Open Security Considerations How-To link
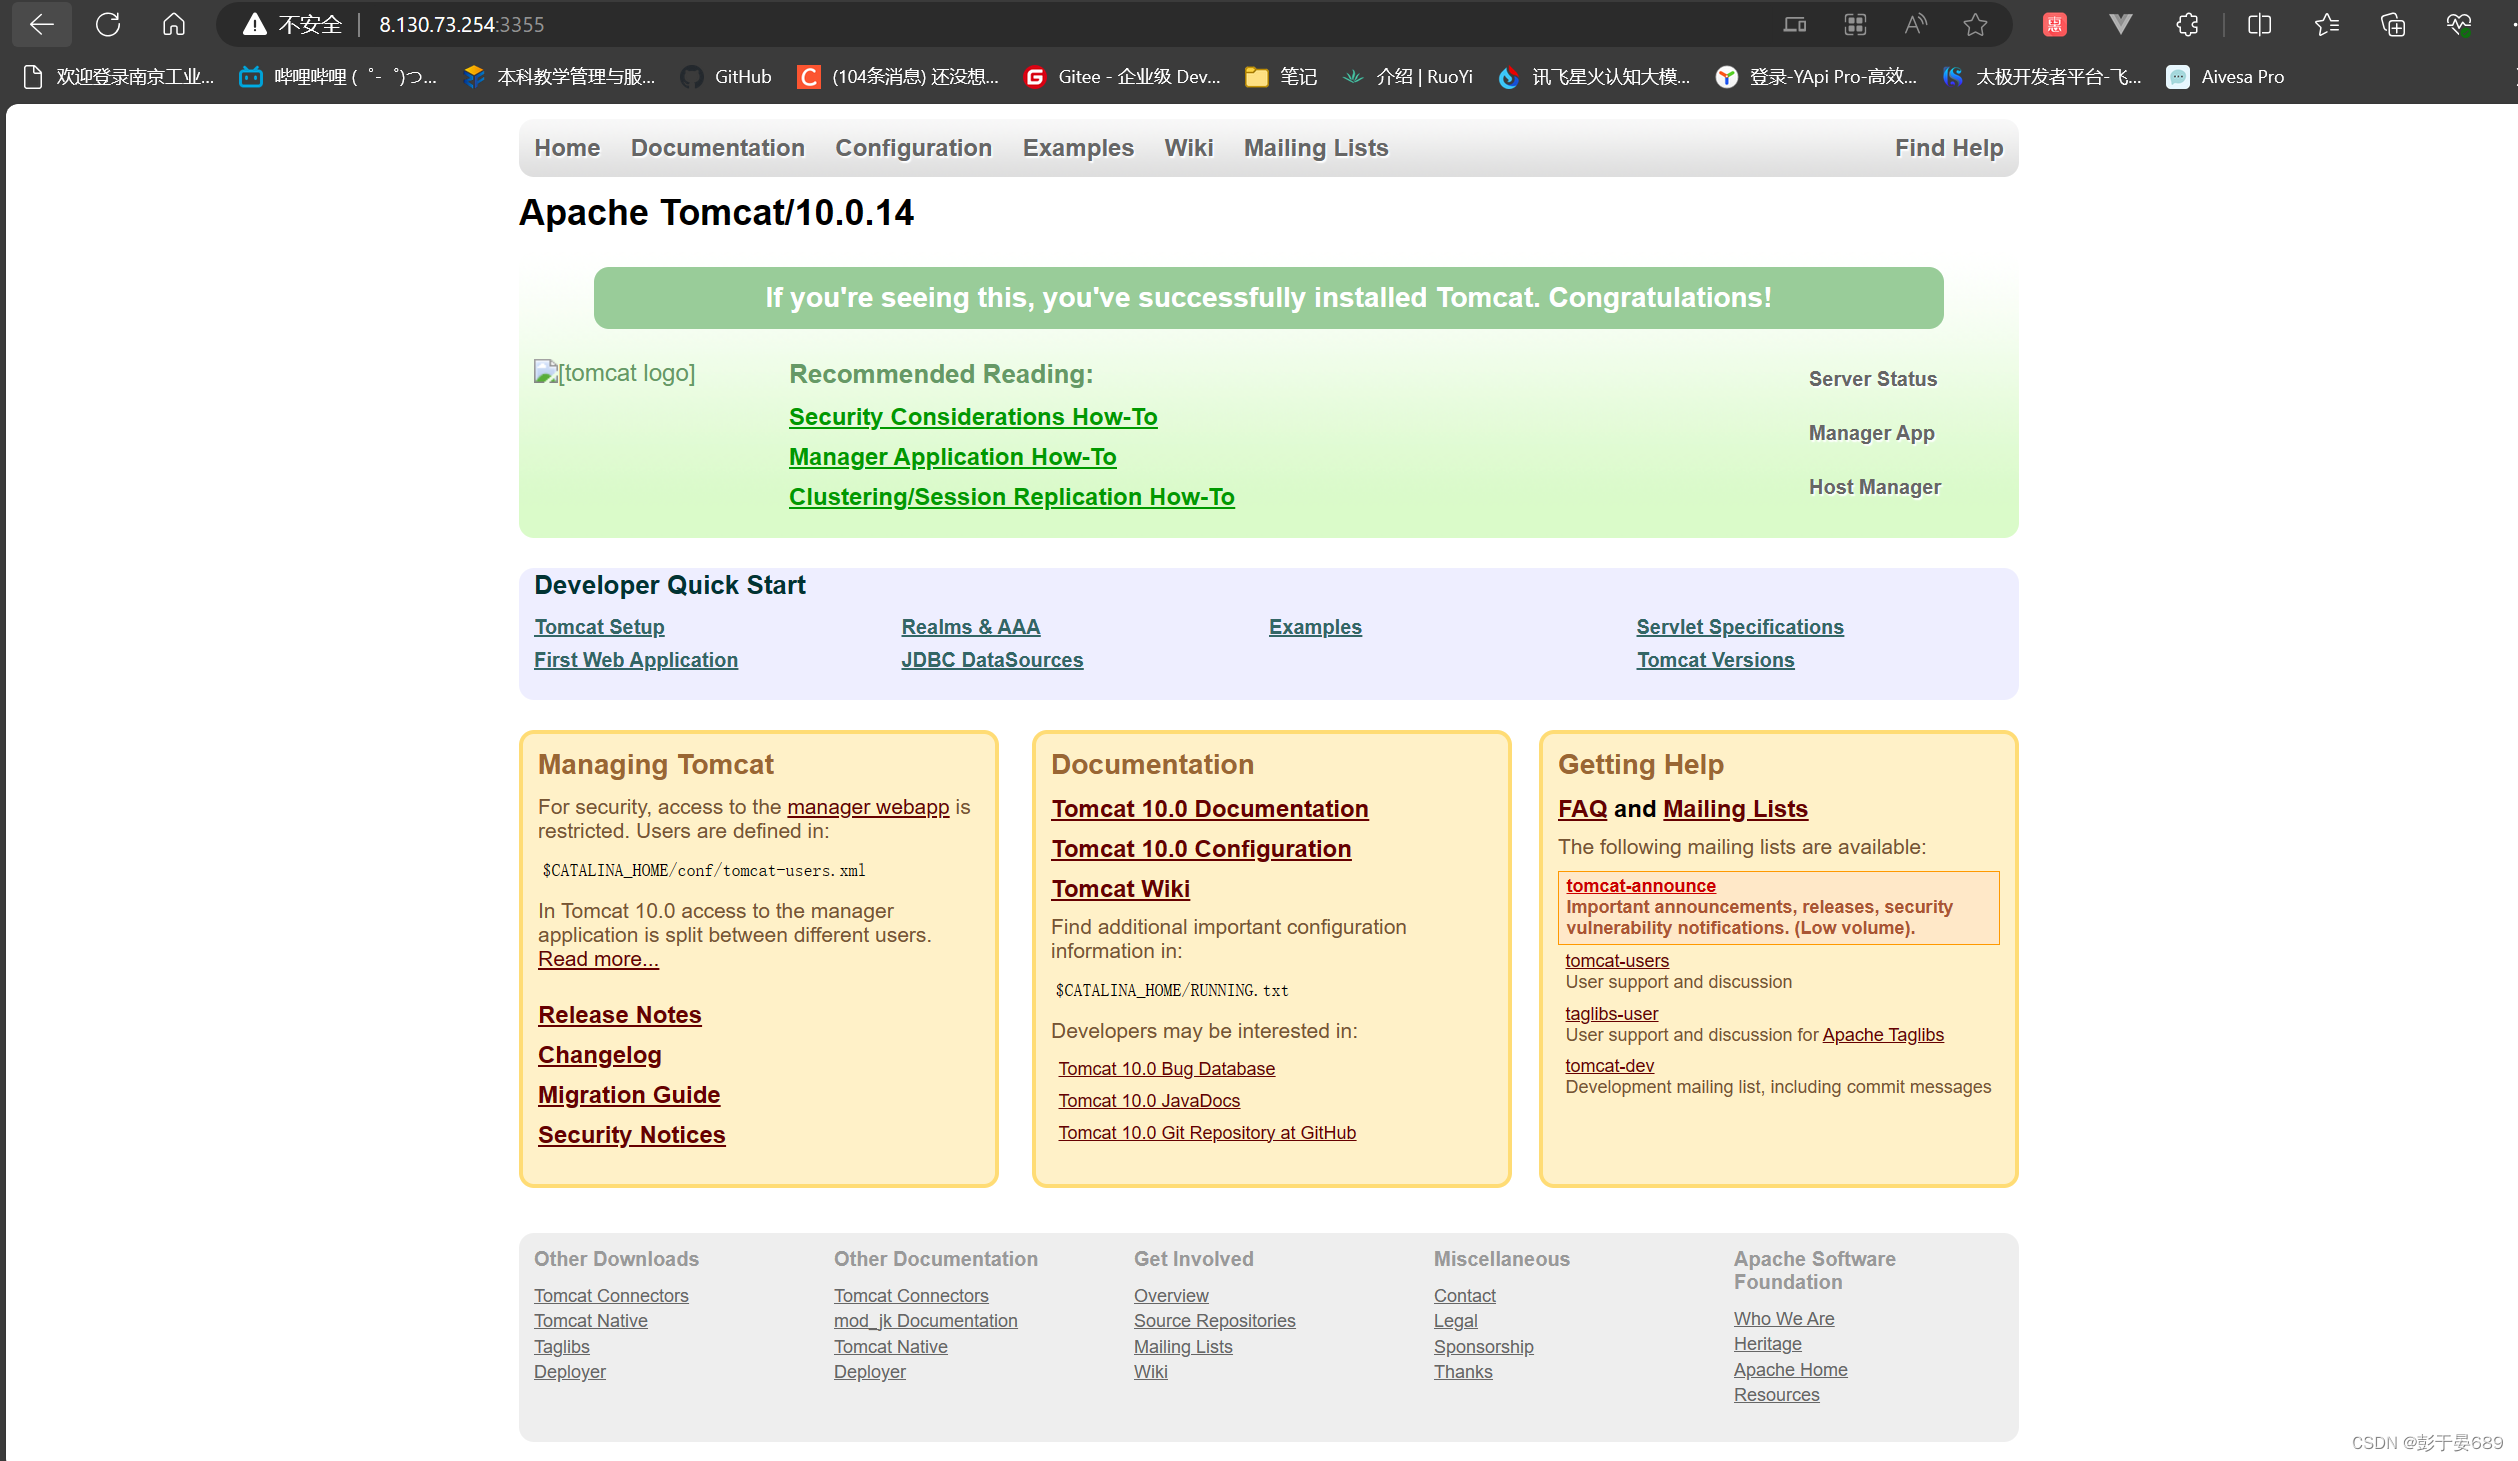The width and height of the screenshot is (2518, 1461). [973, 417]
